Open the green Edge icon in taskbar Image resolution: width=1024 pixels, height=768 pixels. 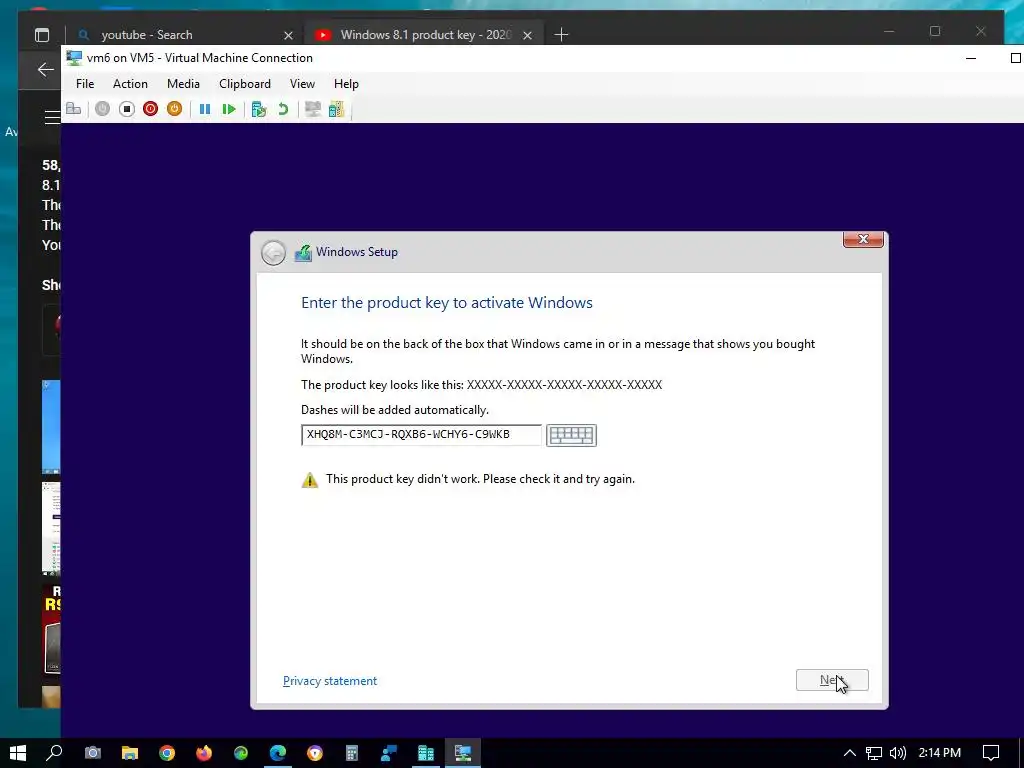click(x=241, y=753)
